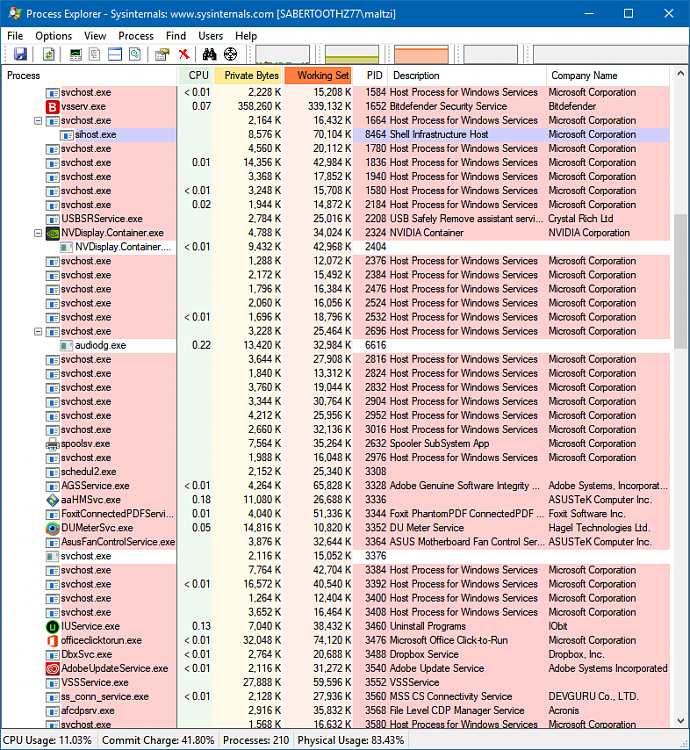The image size is (690, 750).
Task: Select the audiodg.exe process row
Action: pos(336,345)
